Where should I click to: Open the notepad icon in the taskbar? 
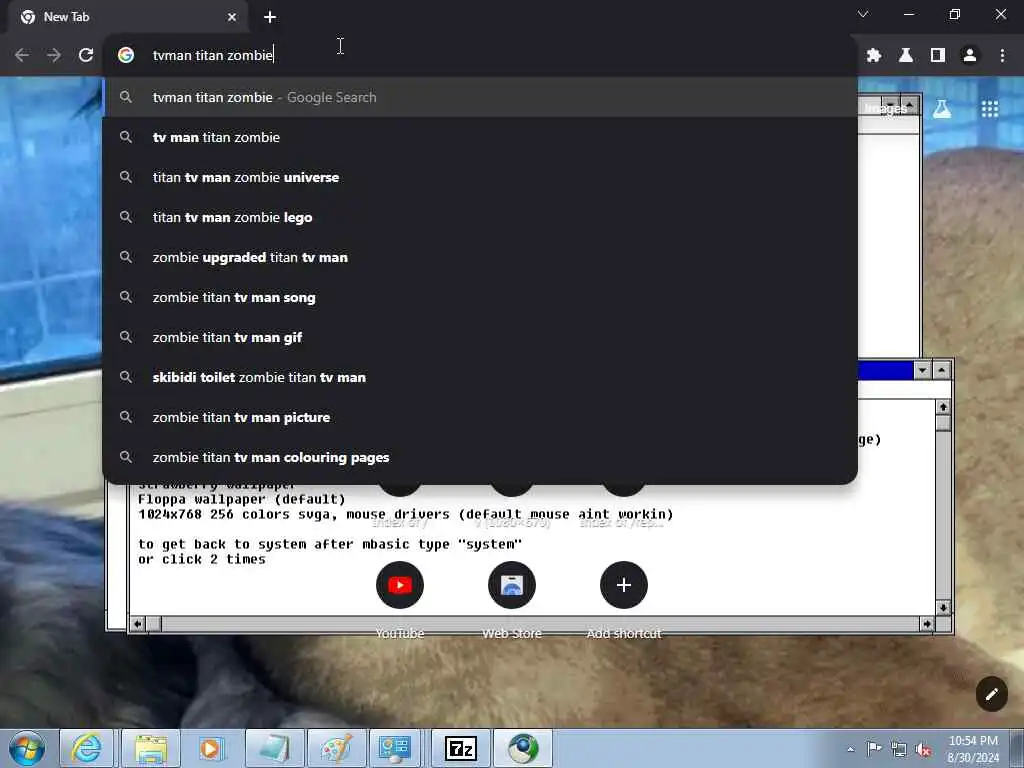pyautogui.click(x=274, y=748)
